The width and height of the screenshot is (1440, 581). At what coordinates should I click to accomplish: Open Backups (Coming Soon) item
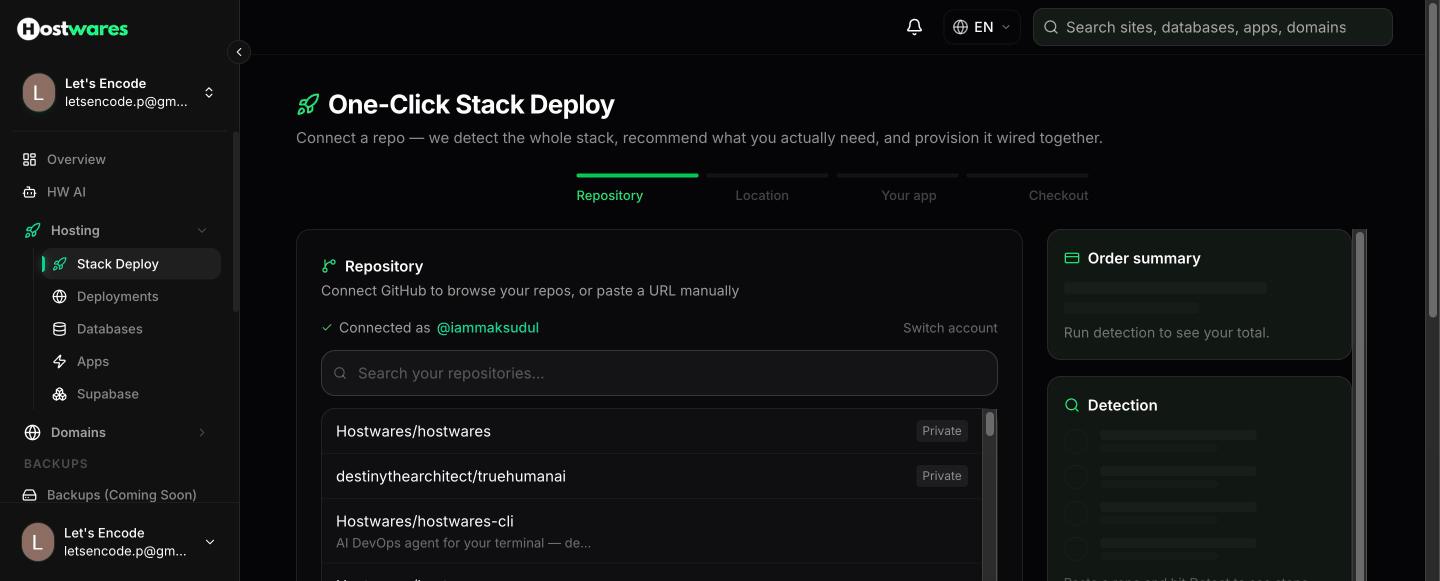point(121,495)
